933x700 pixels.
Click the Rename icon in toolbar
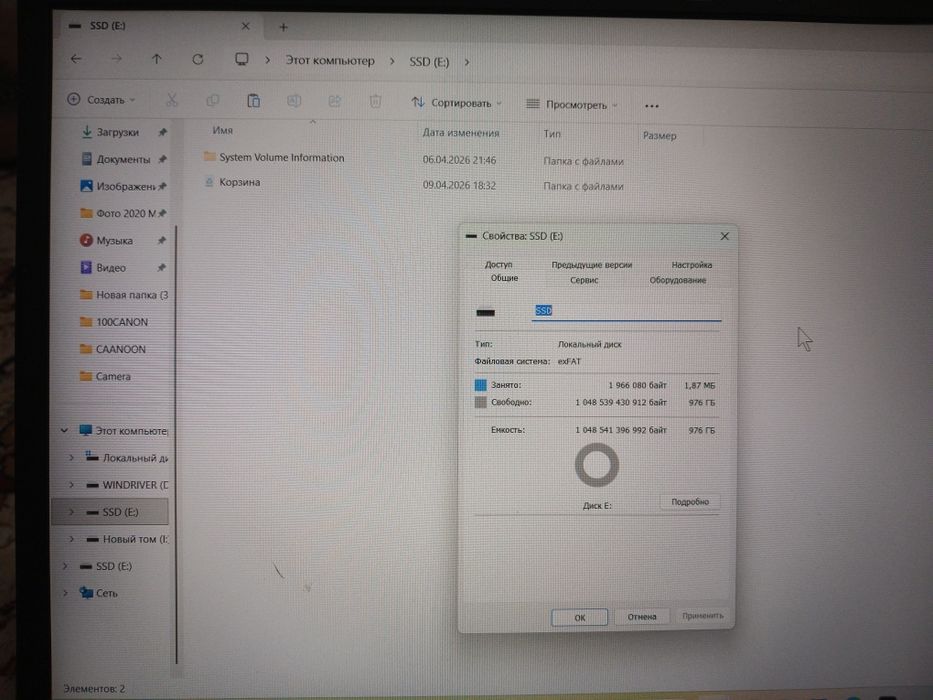pos(294,101)
